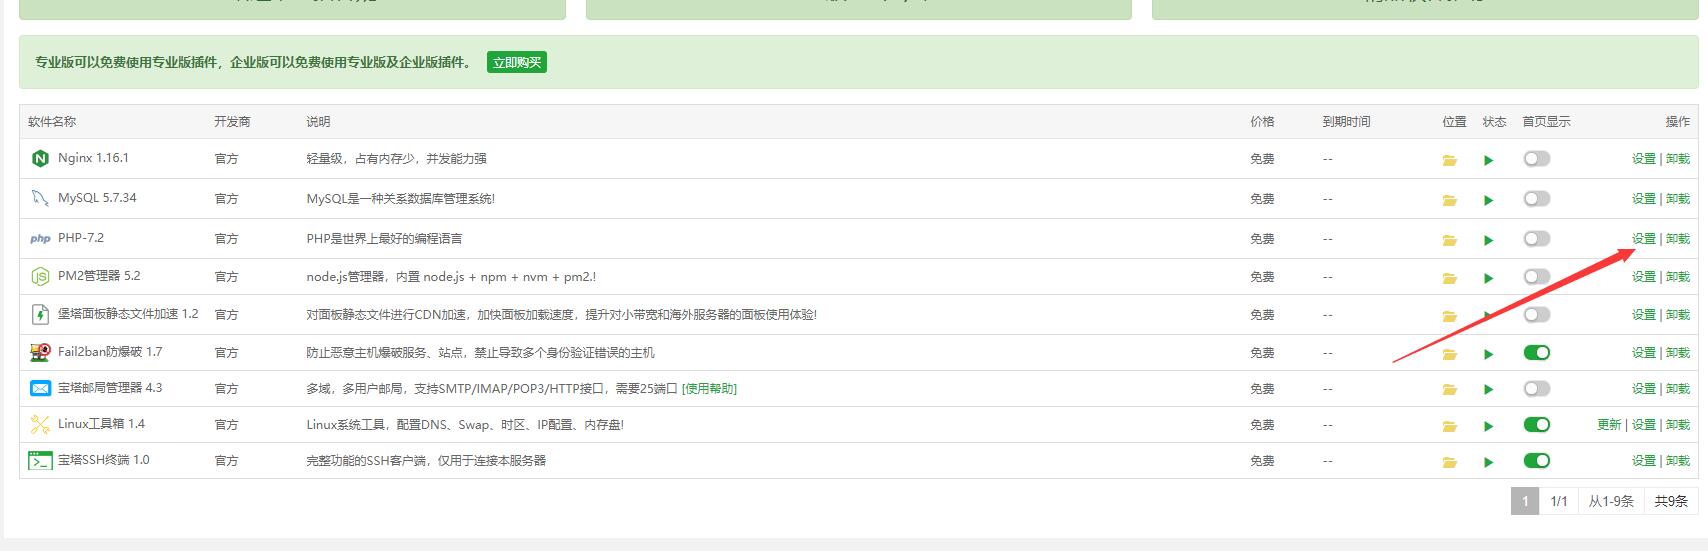
Task: Click the 从1-9条 range indicator
Action: click(x=1611, y=501)
